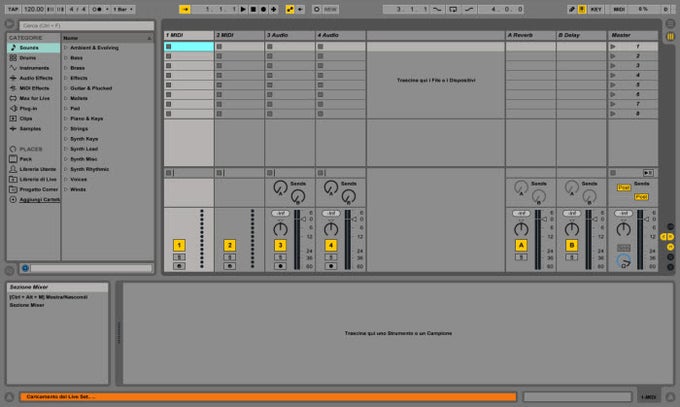Select Audio Effects category

pos(33,78)
